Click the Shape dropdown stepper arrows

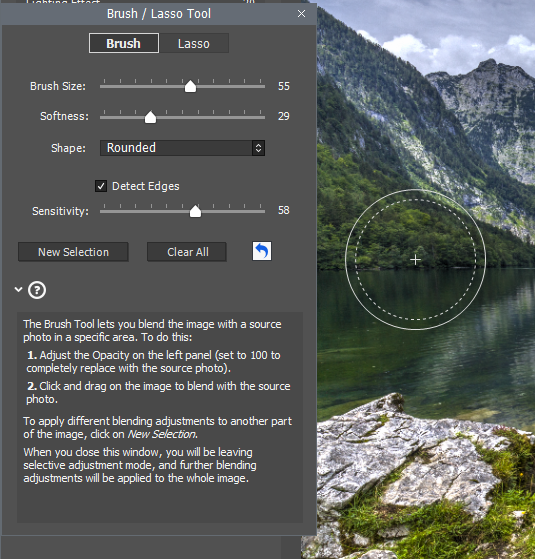click(x=258, y=148)
